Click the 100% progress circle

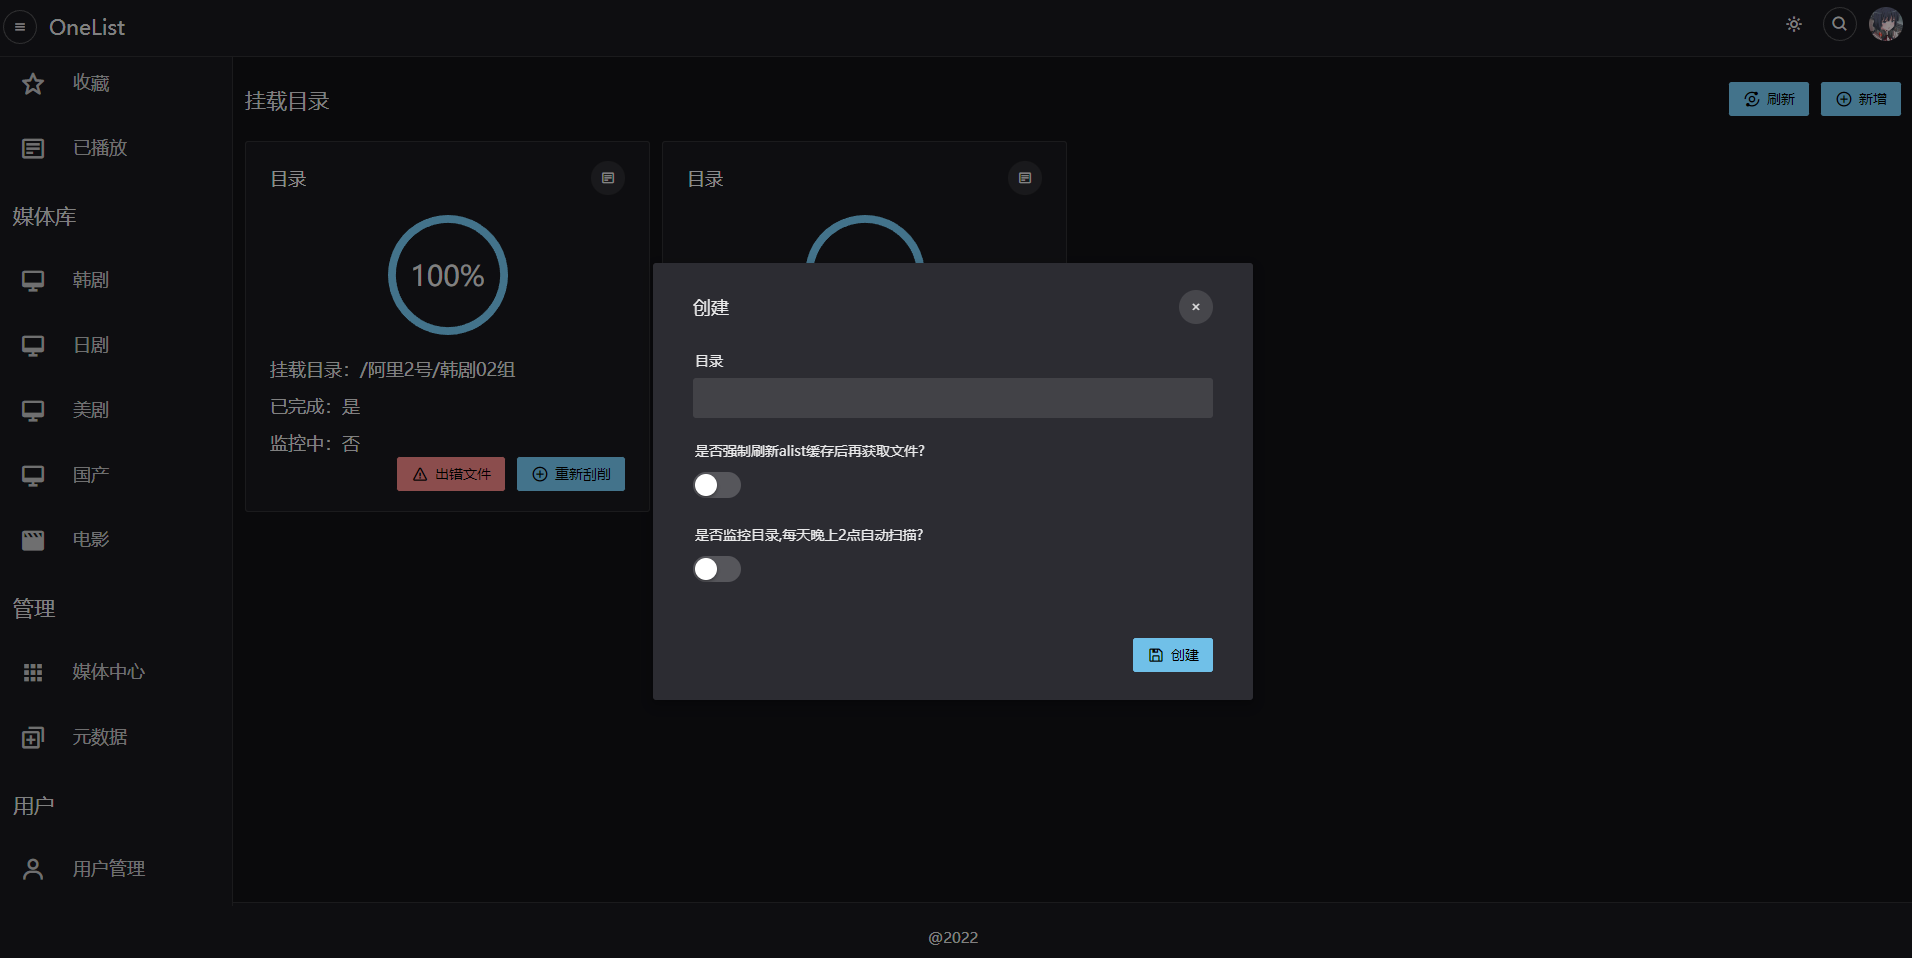[448, 275]
